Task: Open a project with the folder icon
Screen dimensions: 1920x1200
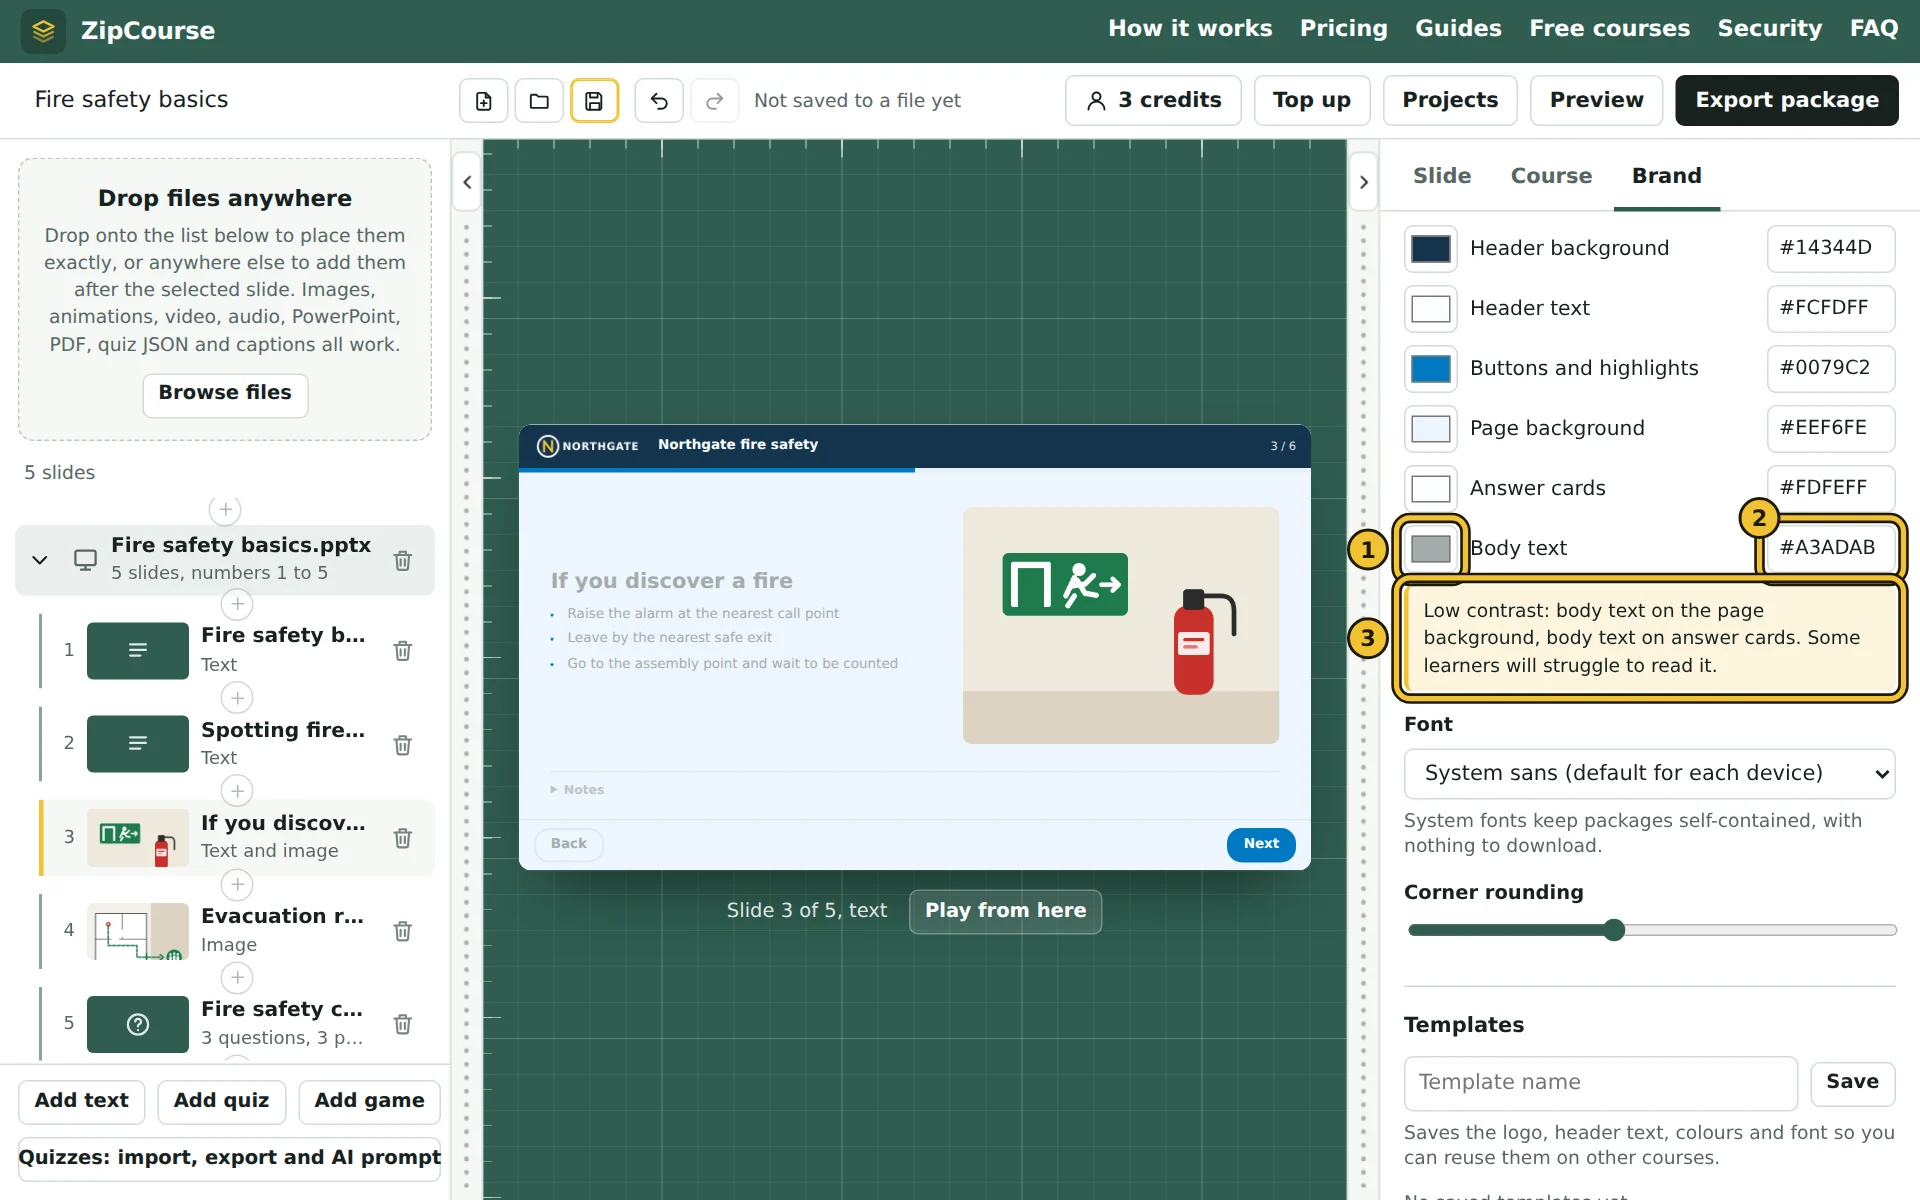Action: click(539, 100)
